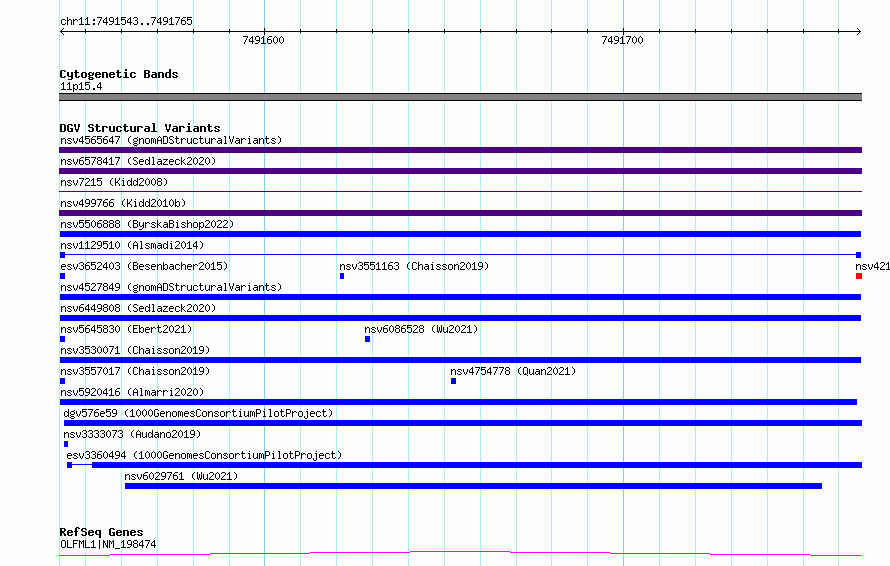Click the chr11:7491543..7491765 coordinate label
Viewport: 890px width, 566px height.
(x=126, y=21)
